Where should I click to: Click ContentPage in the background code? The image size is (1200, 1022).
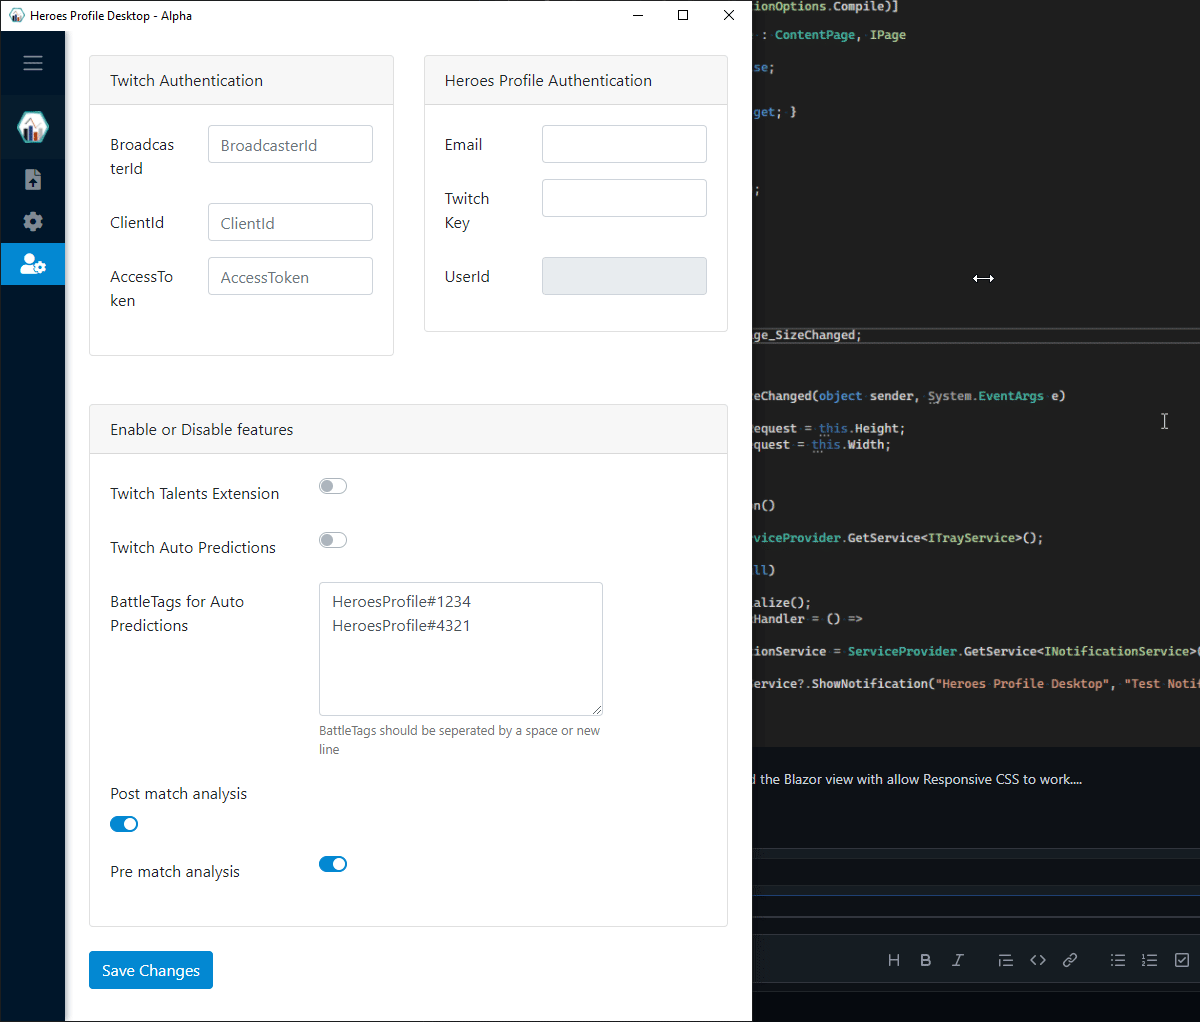tap(815, 35)
